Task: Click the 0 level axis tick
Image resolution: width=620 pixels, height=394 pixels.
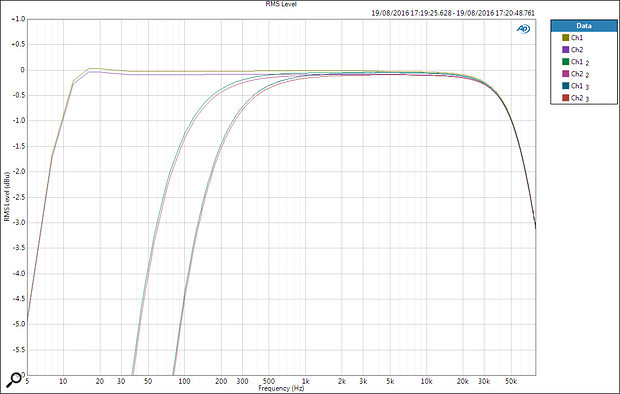Action: pyautogui.click(x=23, y=70)
